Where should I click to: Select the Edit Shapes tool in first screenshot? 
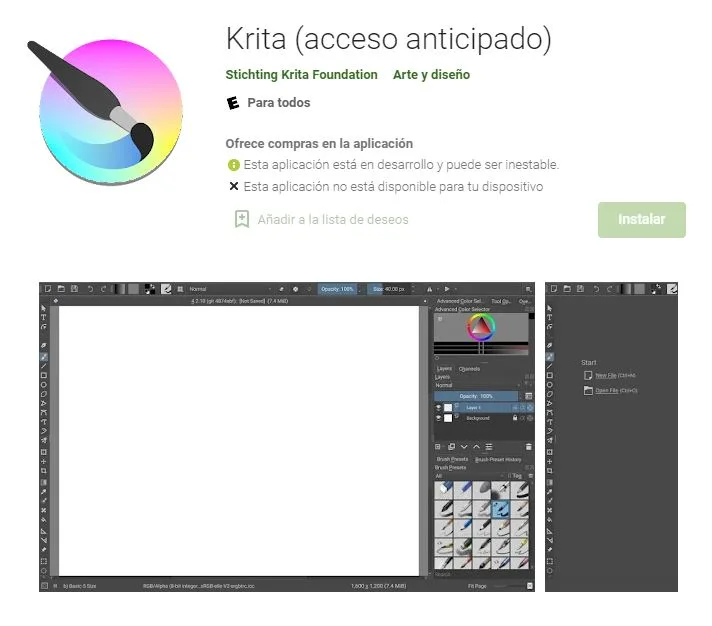tap(44, 326)
